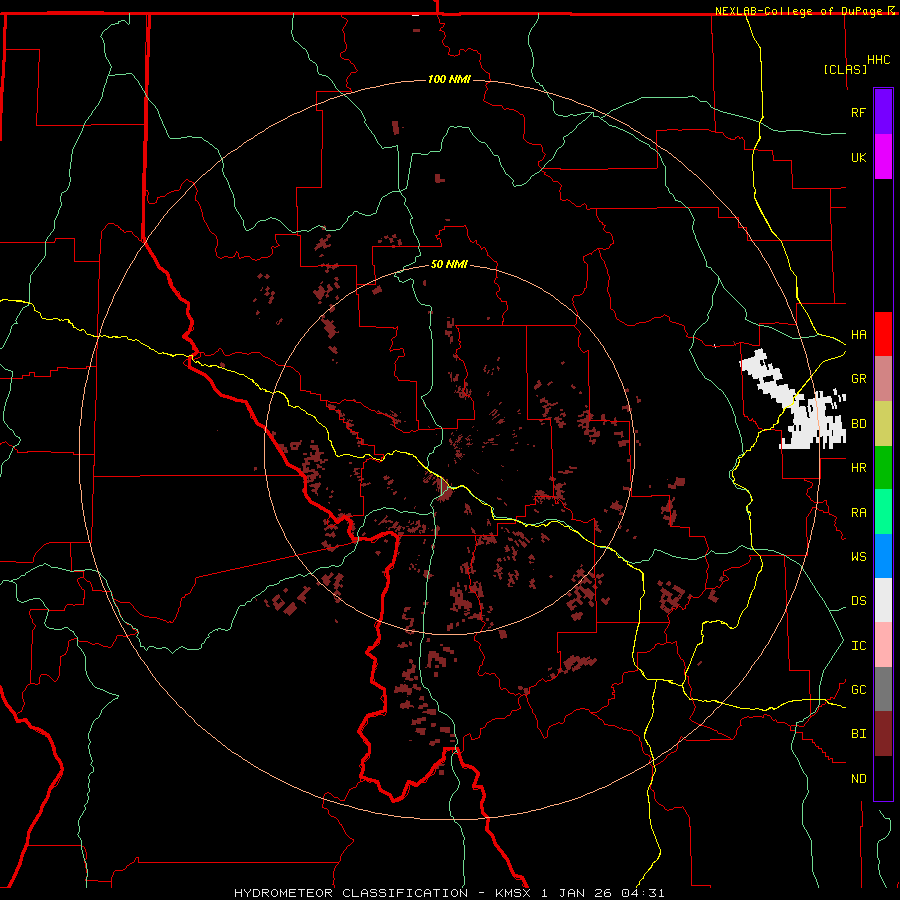Click the WS blue legend color swatch

883,556
